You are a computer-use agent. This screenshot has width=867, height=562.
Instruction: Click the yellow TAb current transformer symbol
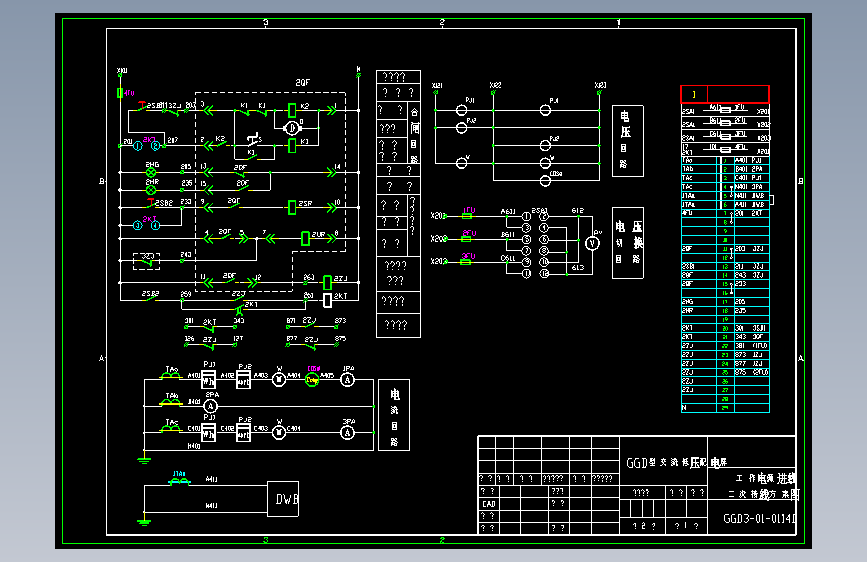(x=170, y=402)
